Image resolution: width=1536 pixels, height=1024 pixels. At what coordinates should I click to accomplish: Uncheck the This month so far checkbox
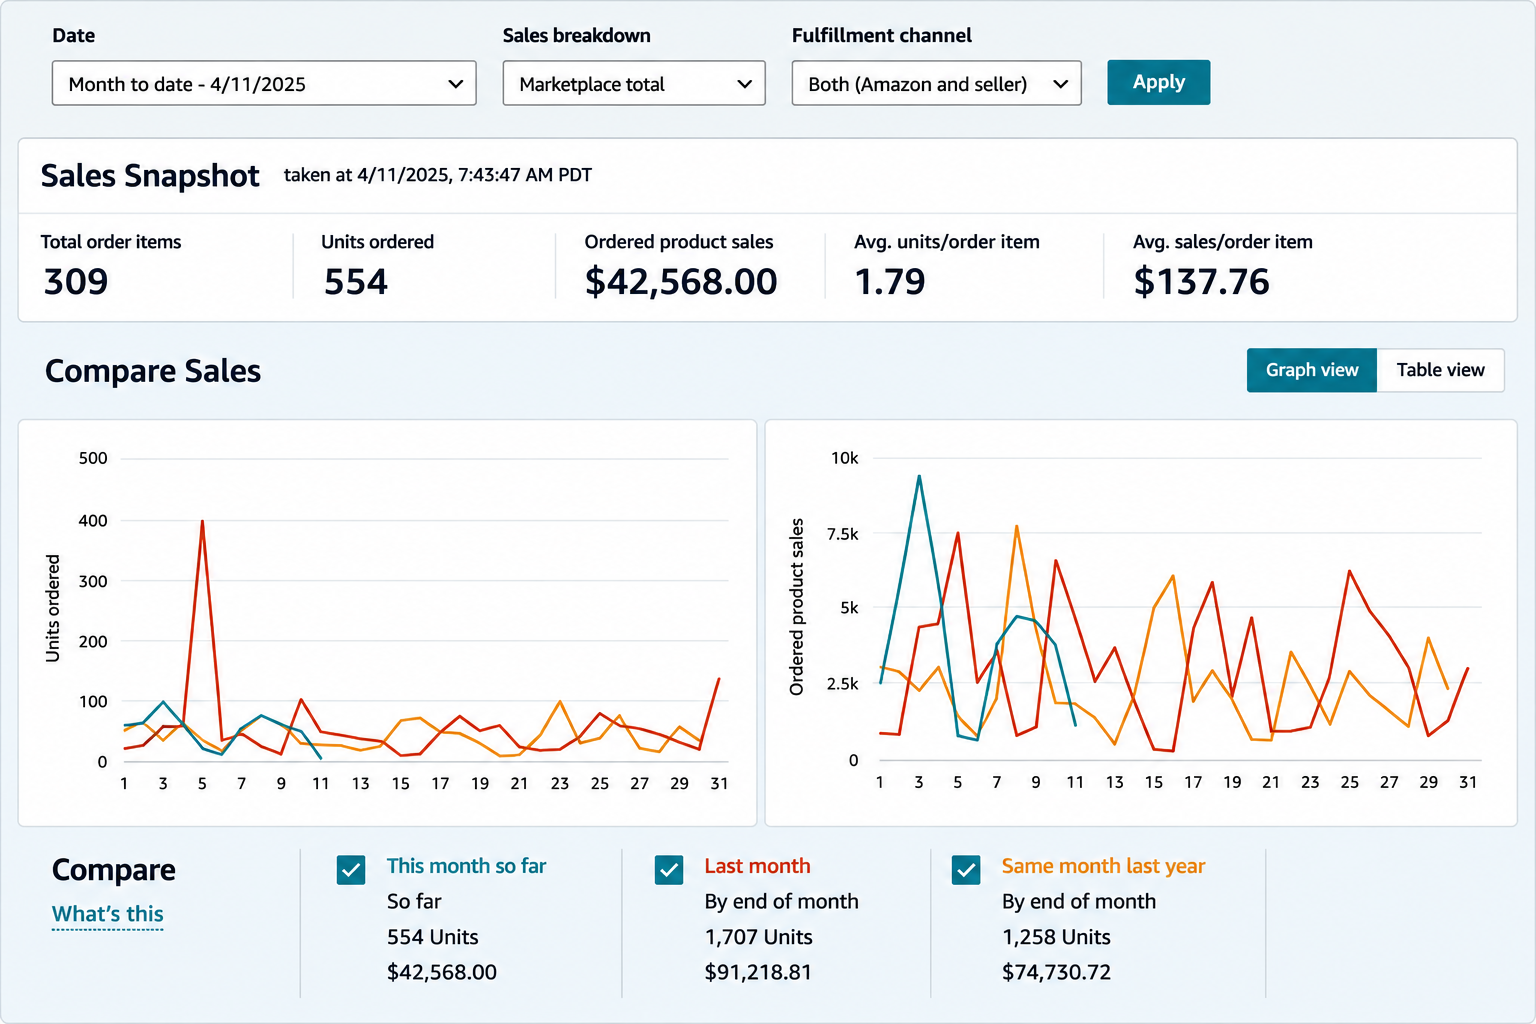click(x=351, y=870)
